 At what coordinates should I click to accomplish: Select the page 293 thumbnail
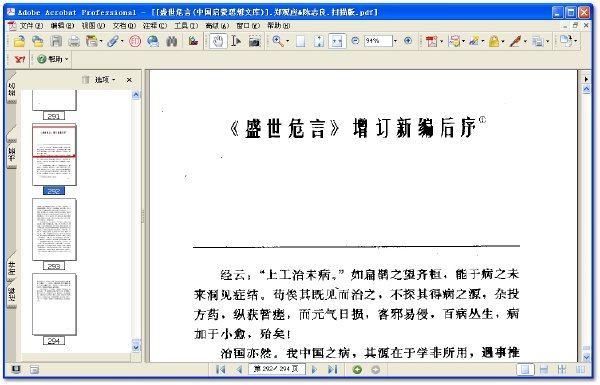[x=54, y=229]
